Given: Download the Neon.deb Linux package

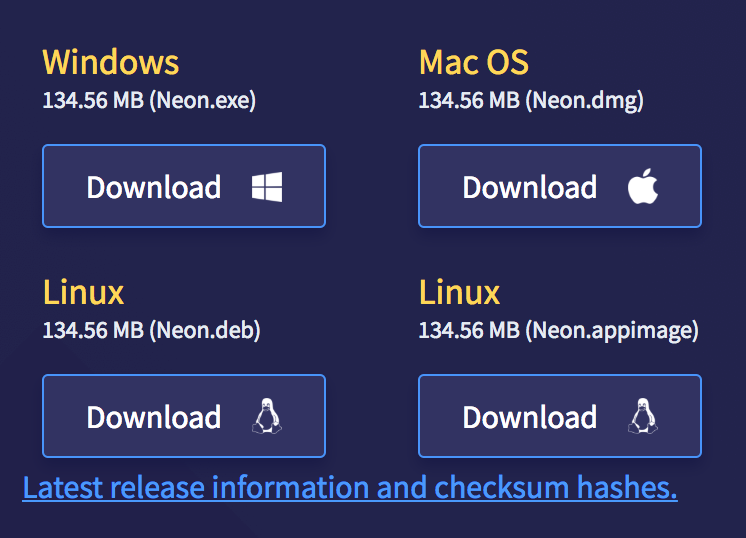Looking at the screenshot, I should (x=184, y=416).
